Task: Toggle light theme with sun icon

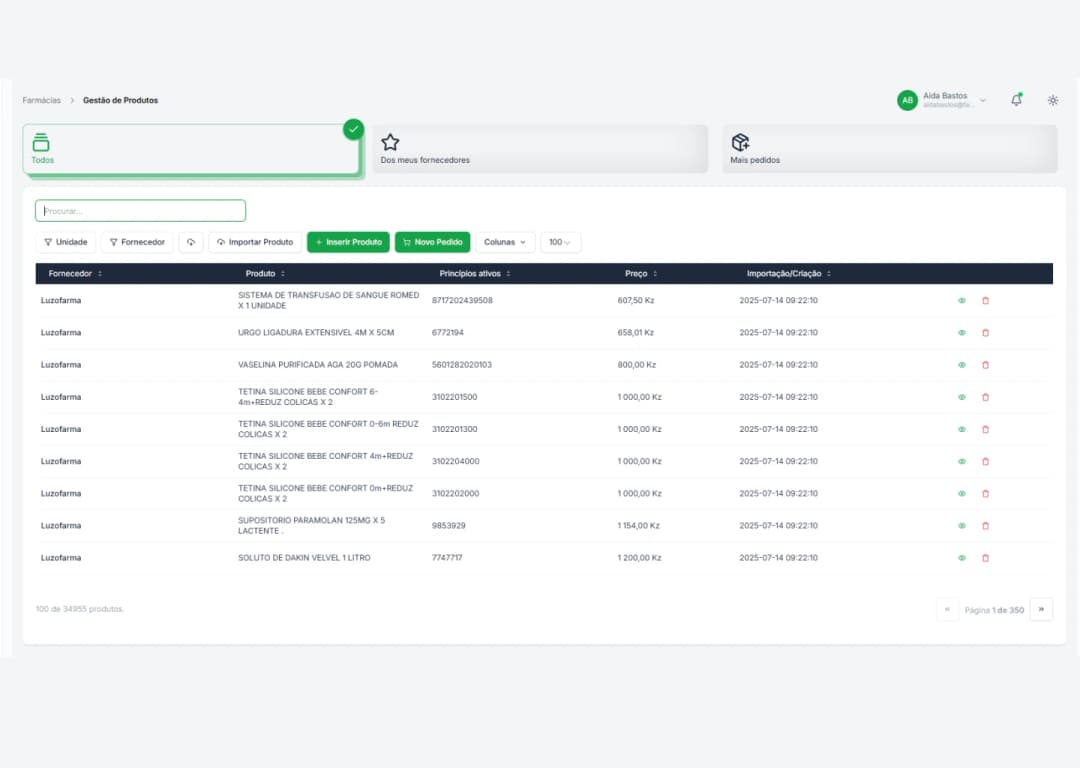Action: point(1053,100)
